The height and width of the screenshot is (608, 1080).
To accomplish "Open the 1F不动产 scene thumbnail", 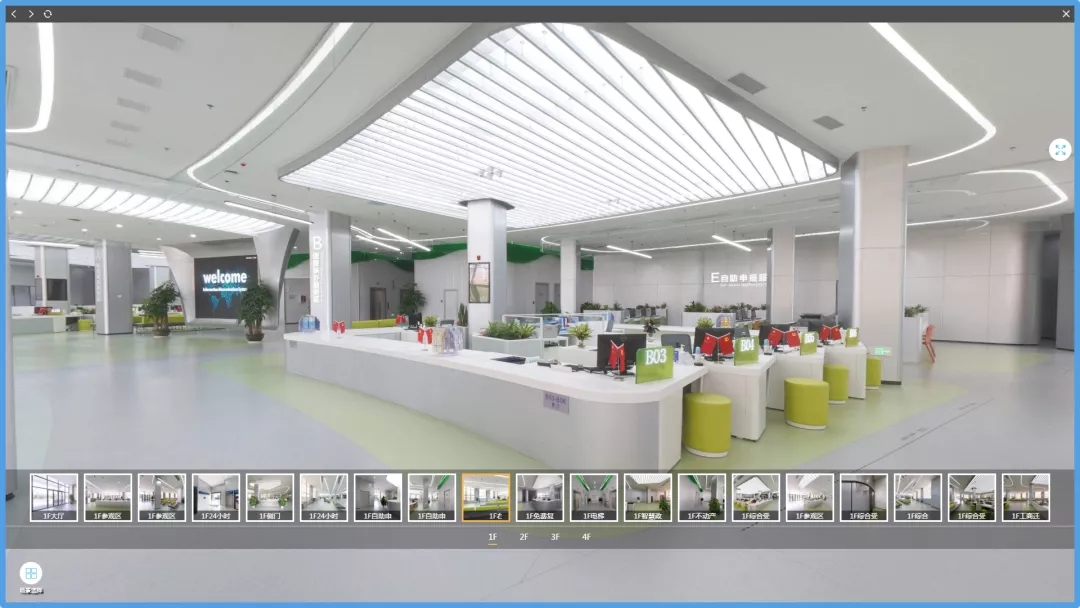I will pos(702,497).
